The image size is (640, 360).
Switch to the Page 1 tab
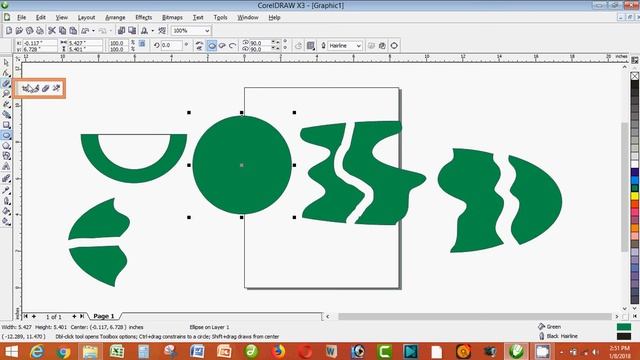(104, 316)
